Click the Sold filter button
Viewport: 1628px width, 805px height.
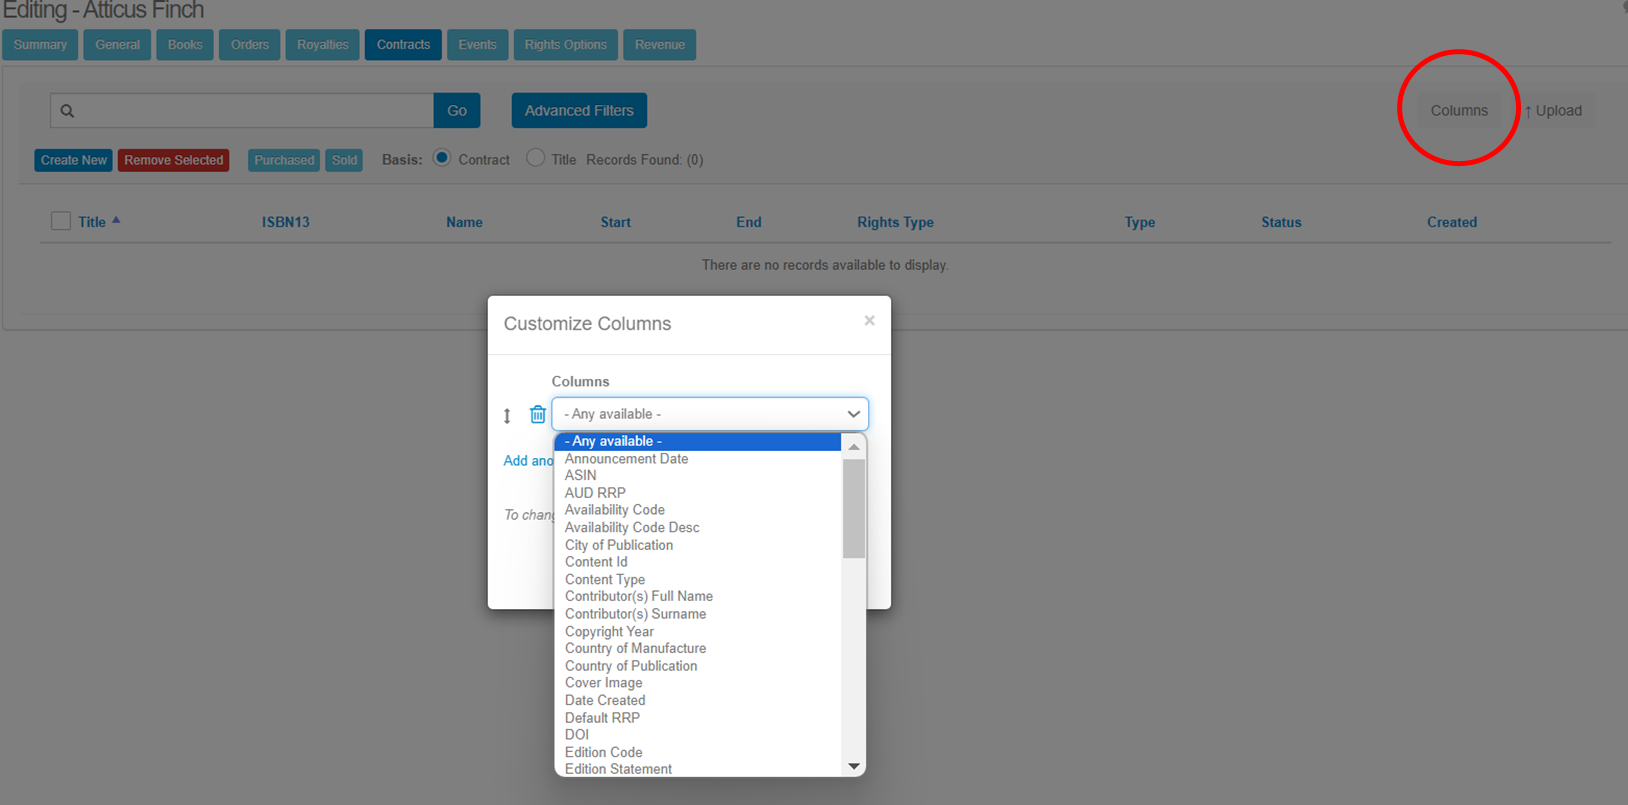pos(344,160)
